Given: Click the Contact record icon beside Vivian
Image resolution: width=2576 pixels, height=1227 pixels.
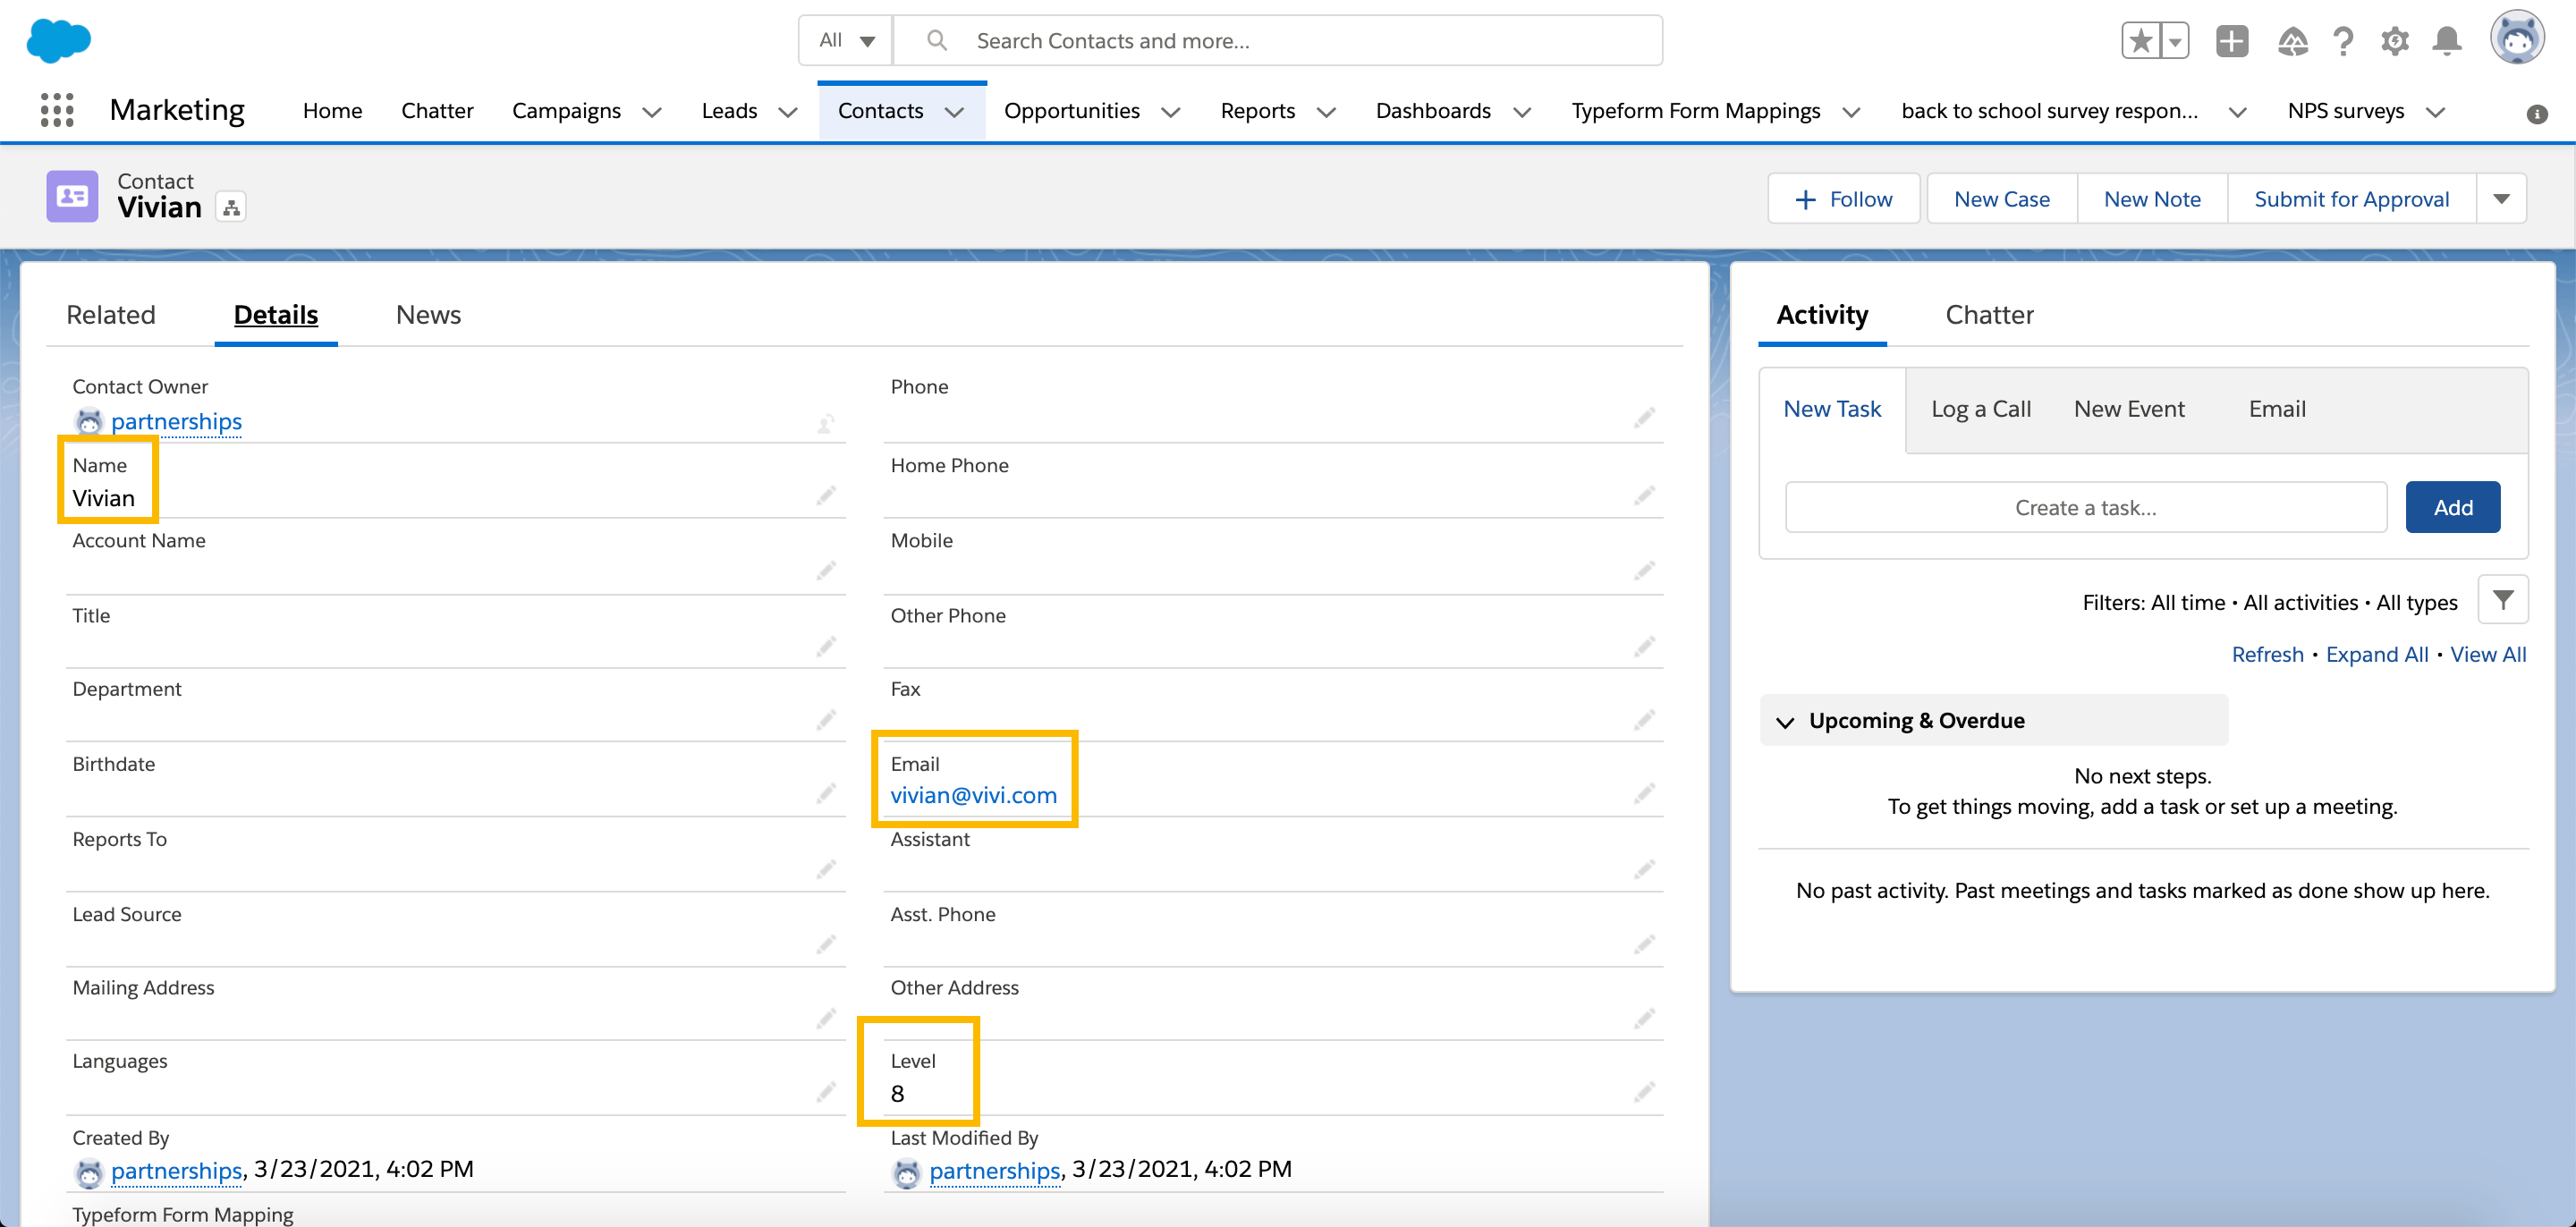Looking at the screenshot, I should [x=72, y=195].
